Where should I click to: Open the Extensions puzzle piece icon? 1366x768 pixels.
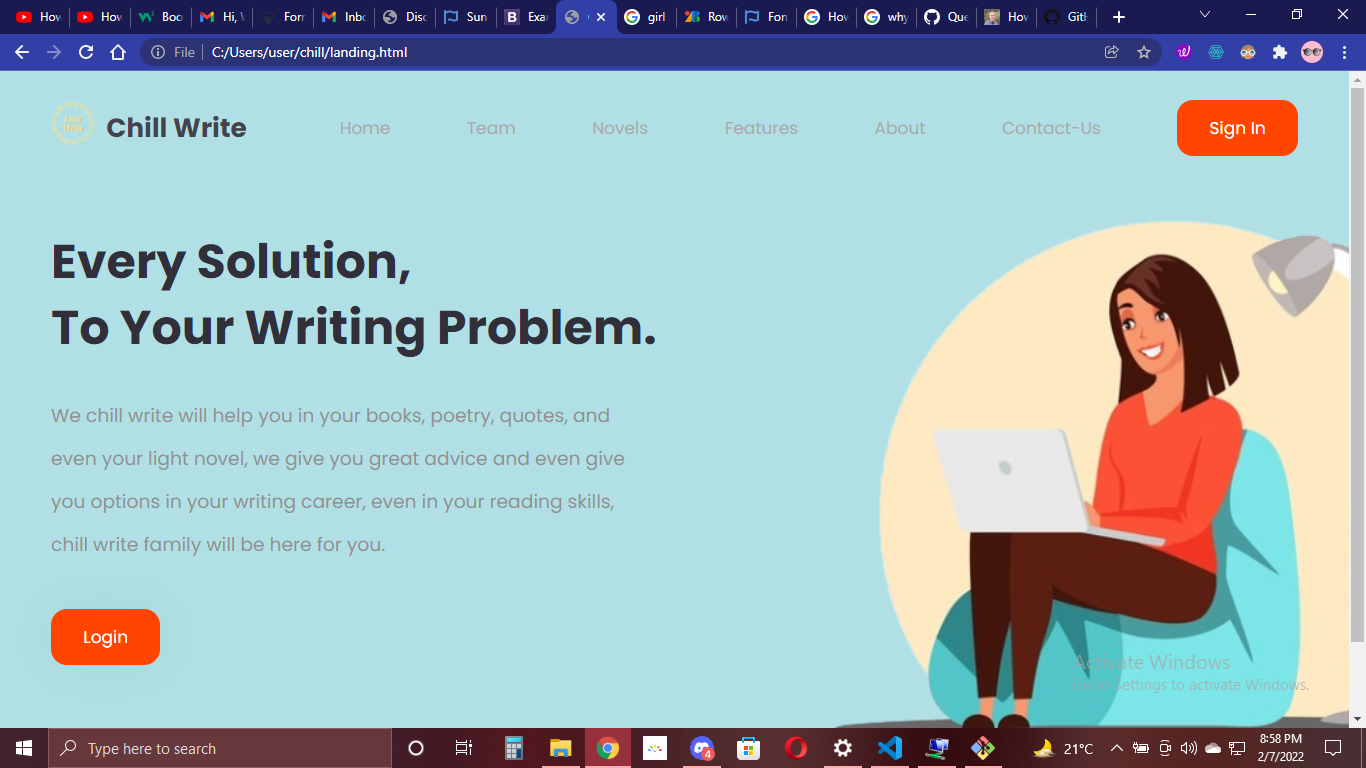tap(1279, 52)
